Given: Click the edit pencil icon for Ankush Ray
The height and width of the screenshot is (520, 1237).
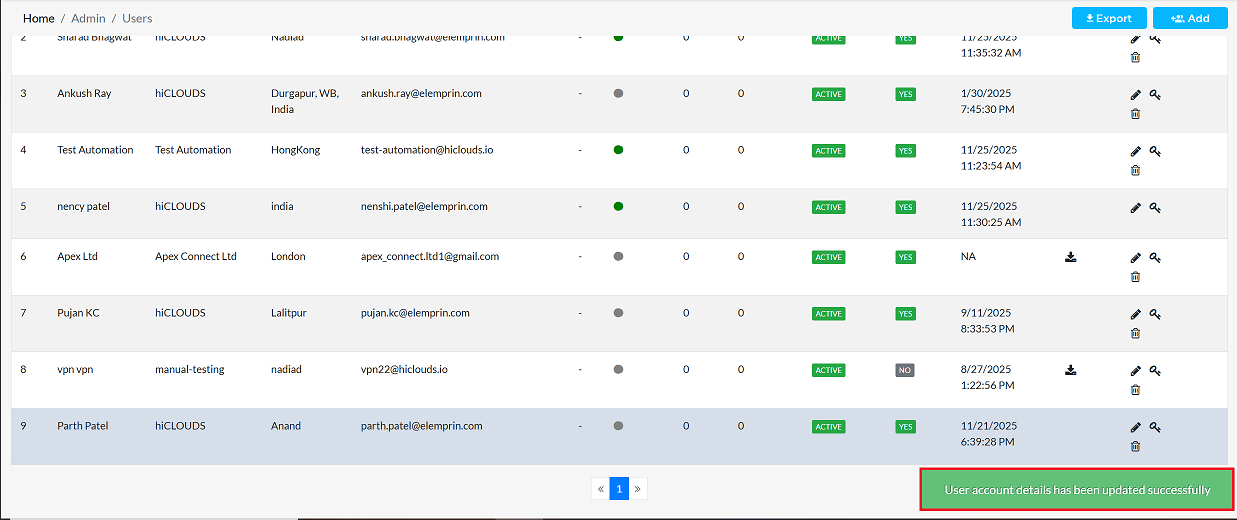Looking at the screenshot, I should pos(1135,95).
